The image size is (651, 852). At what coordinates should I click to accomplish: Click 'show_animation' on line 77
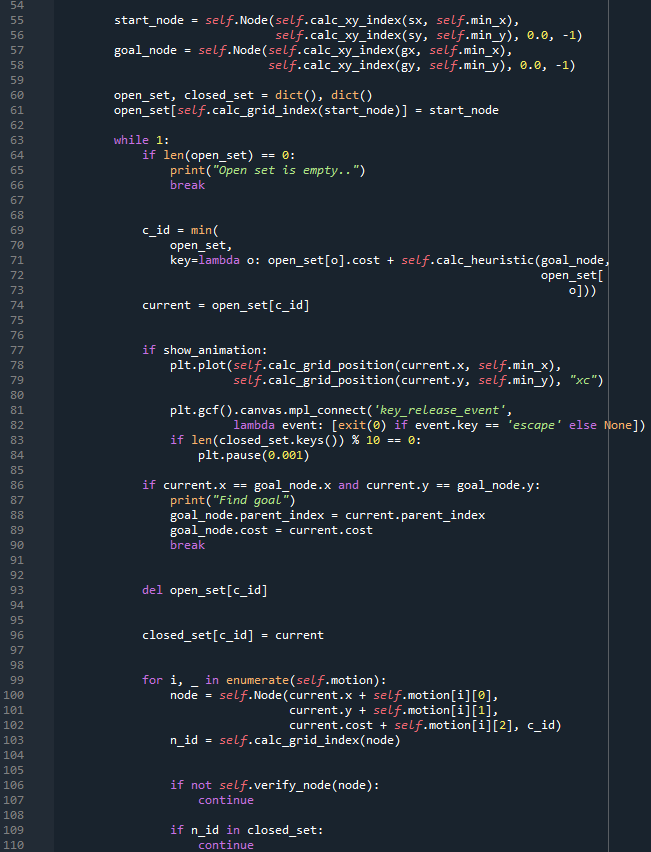point(212,350)
